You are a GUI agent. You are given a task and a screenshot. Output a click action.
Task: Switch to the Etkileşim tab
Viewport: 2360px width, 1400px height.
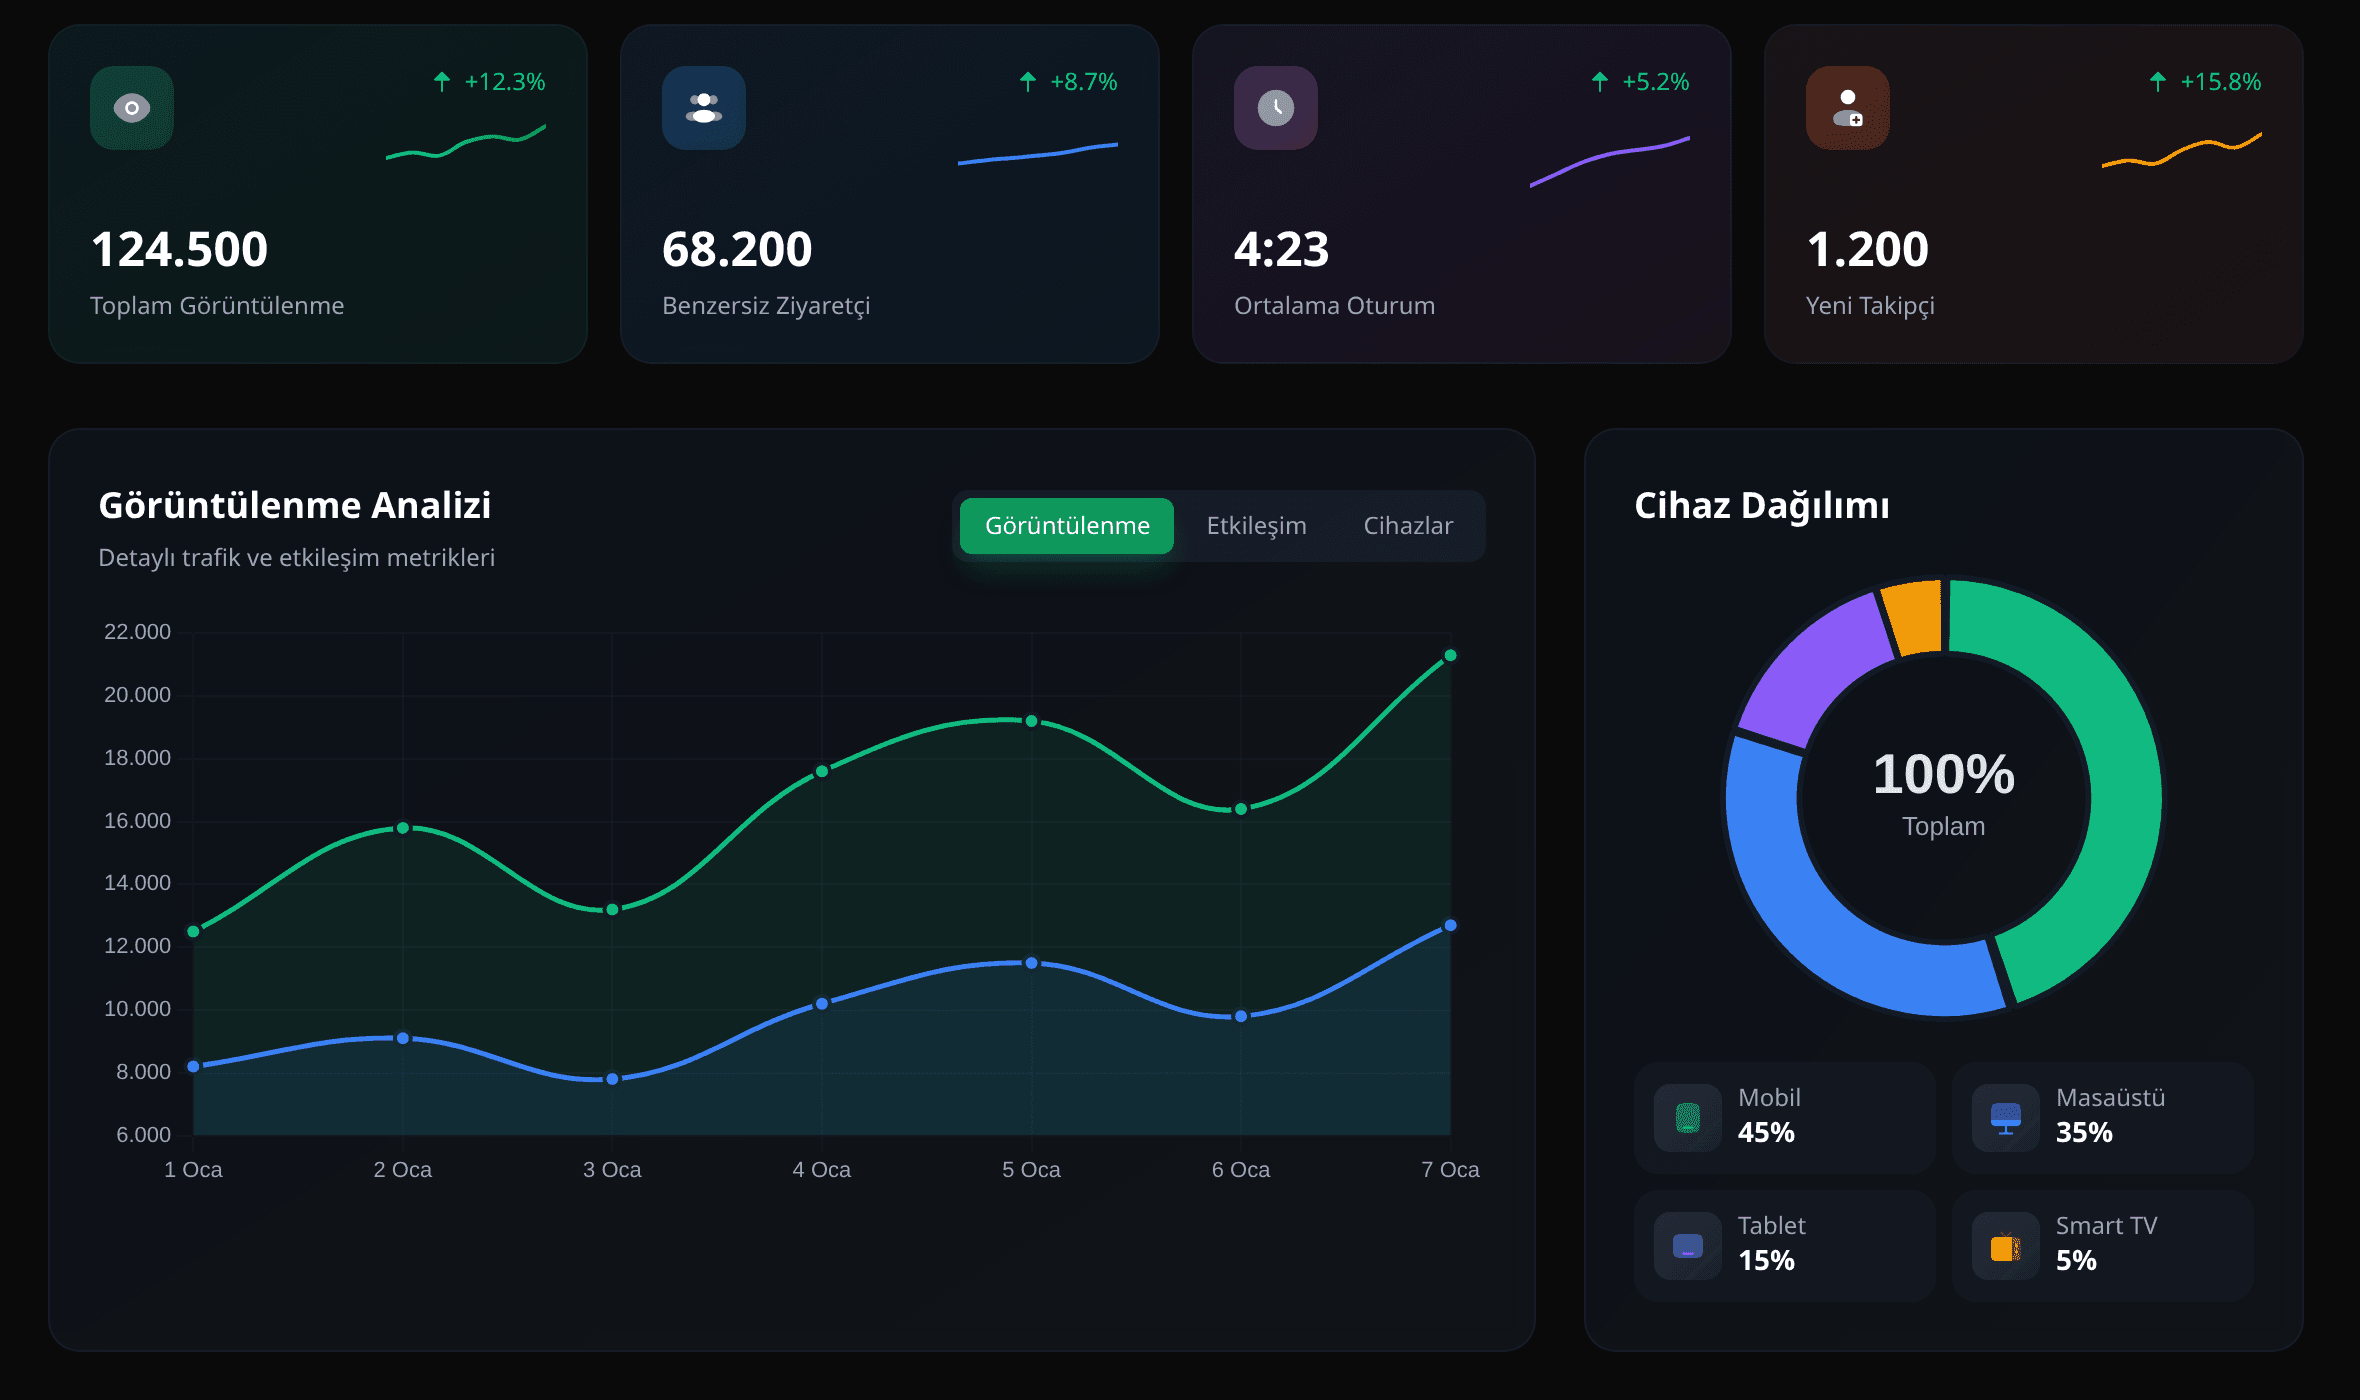point(1256,526)
